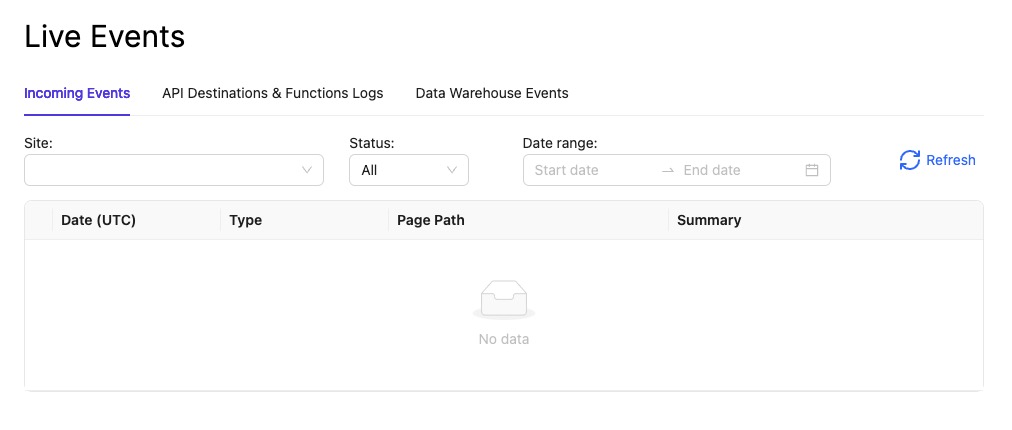Click the No data placeholder text
1012x430 pixels.
[503, 339]
